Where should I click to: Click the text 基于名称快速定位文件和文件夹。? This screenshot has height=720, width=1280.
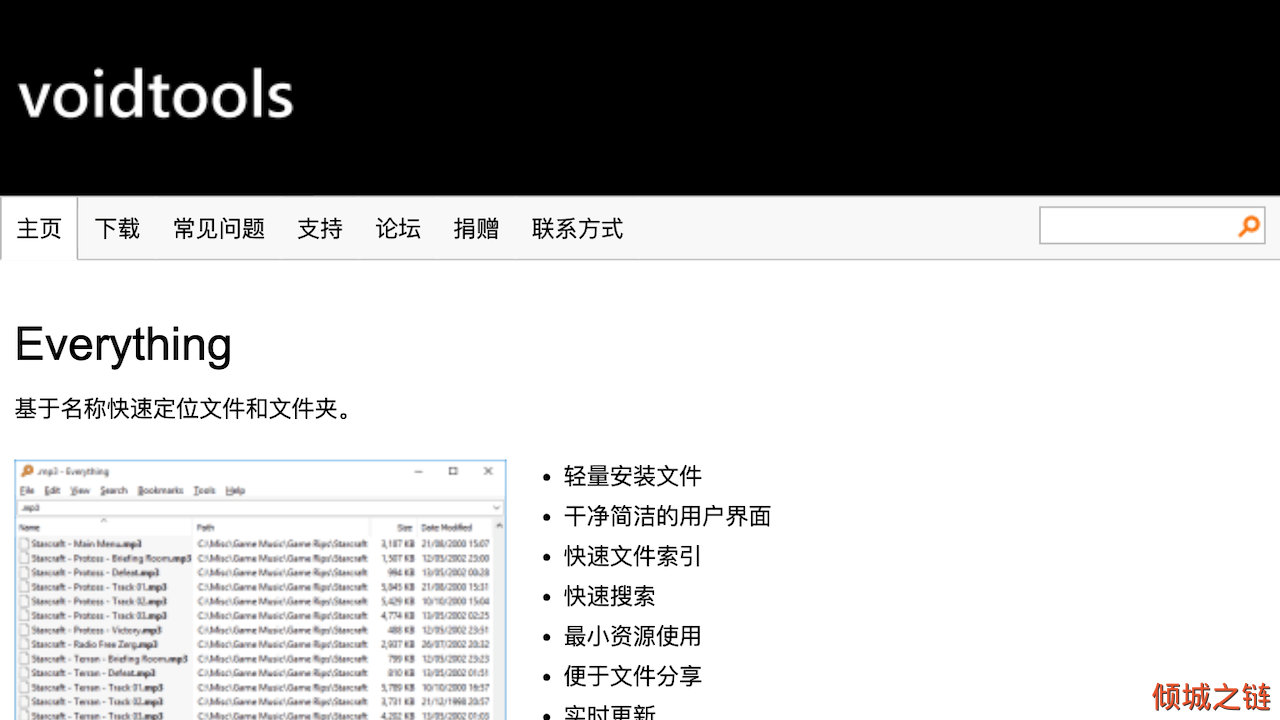pos(184,408)
